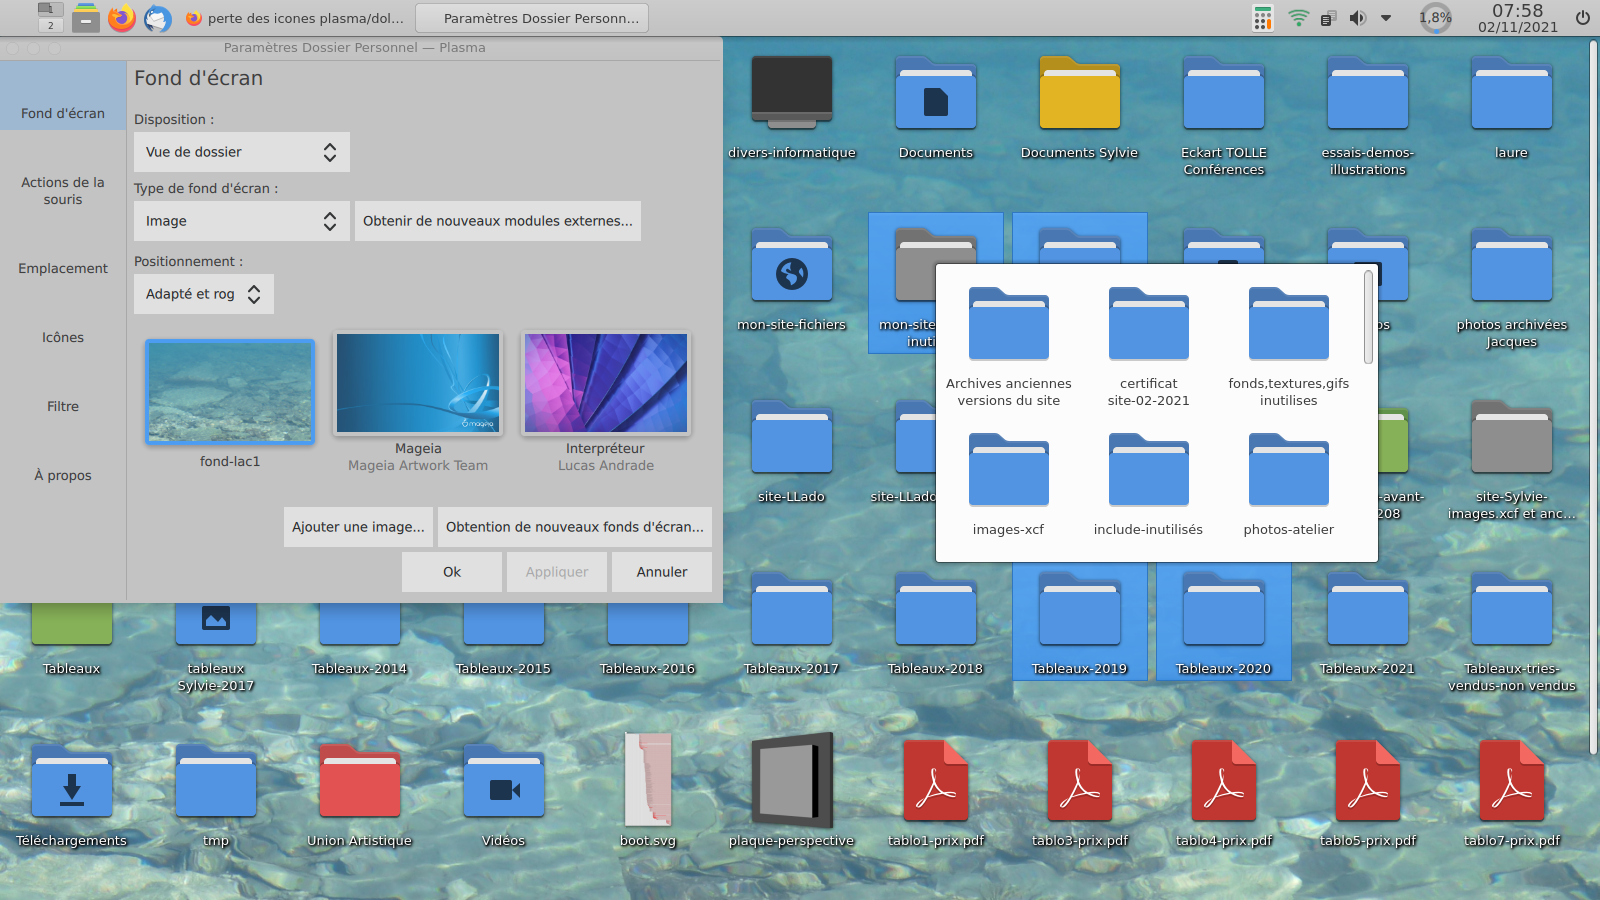Open tablo4-prix.pdf file
Image resolution: width=1600 pixels, height=900 pixels.
pos(1224,781)
